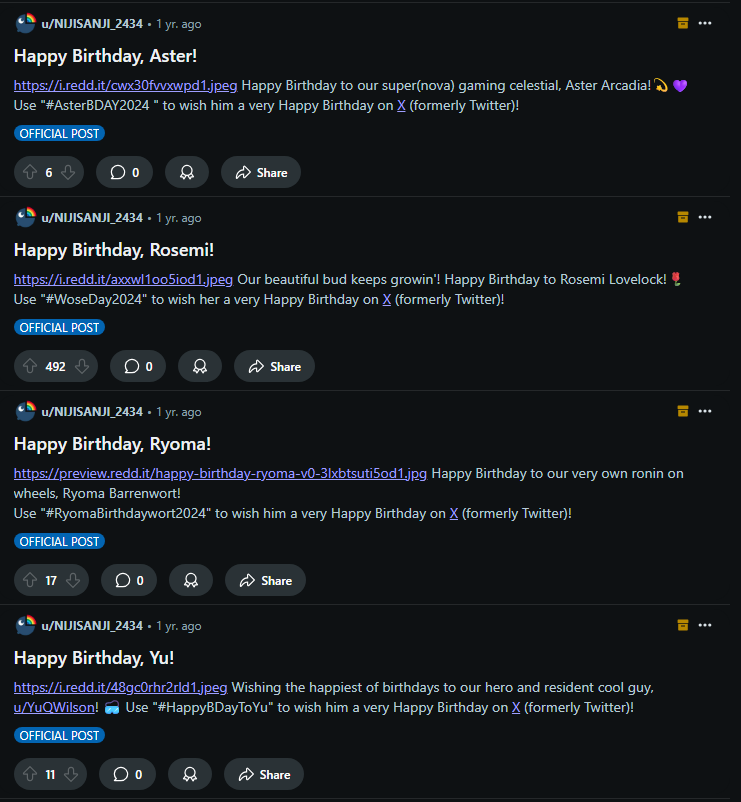Share the Happy Birthday, Yu! post
This screenshot has height=802, width=741.
[264, 774]
